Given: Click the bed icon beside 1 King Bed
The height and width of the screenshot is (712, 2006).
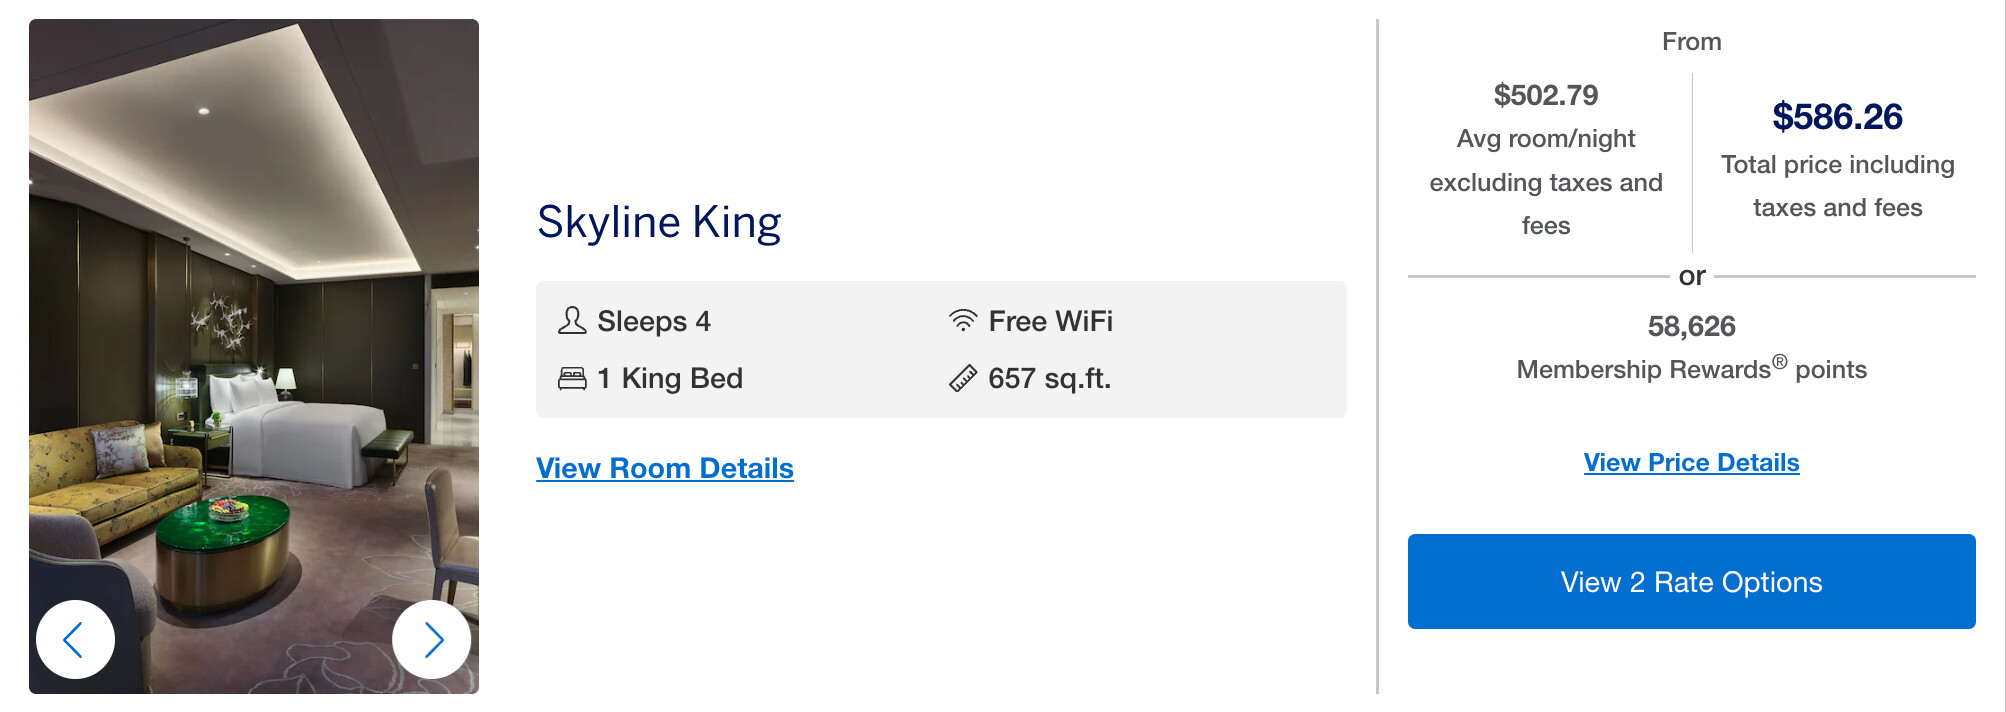Looking at the screenshot, I should [572, 378].
